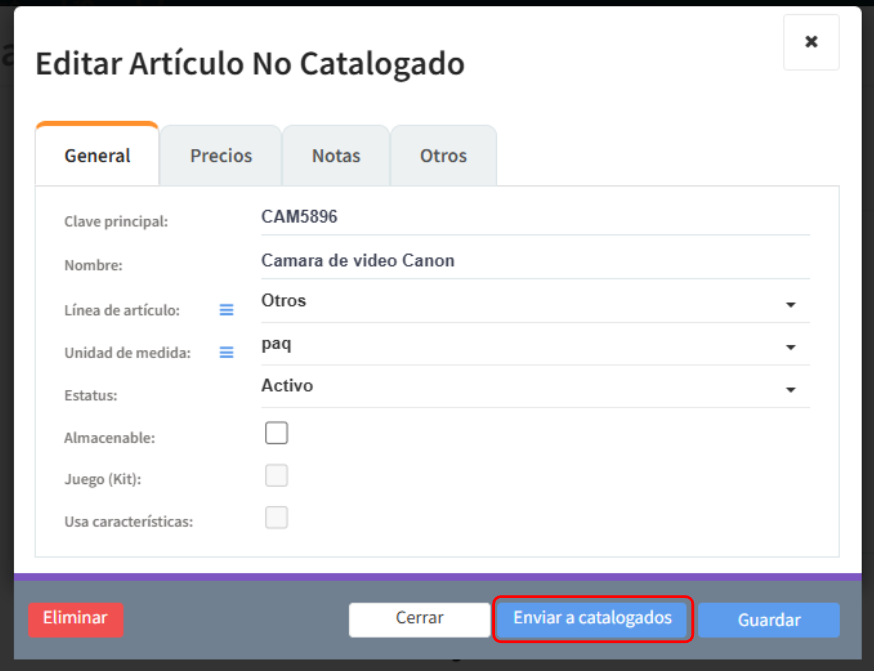Open the Línea de artículo list icon

pos(226,310)
